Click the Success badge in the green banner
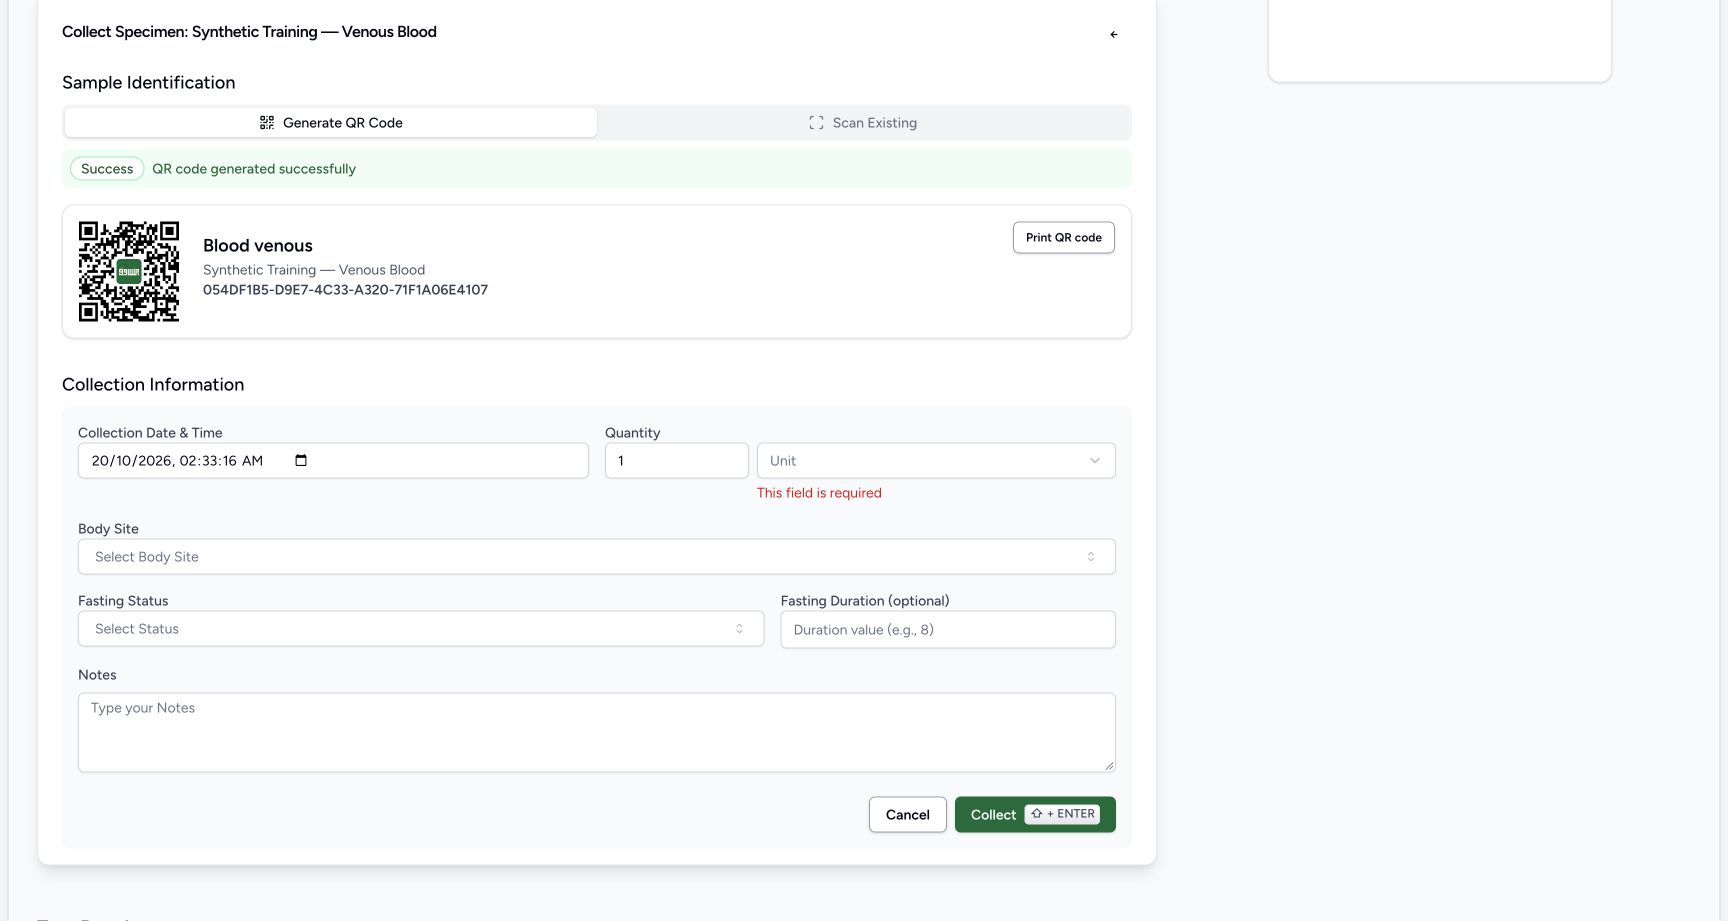This screenshot has width=1728, height=921. pos(107,169)
